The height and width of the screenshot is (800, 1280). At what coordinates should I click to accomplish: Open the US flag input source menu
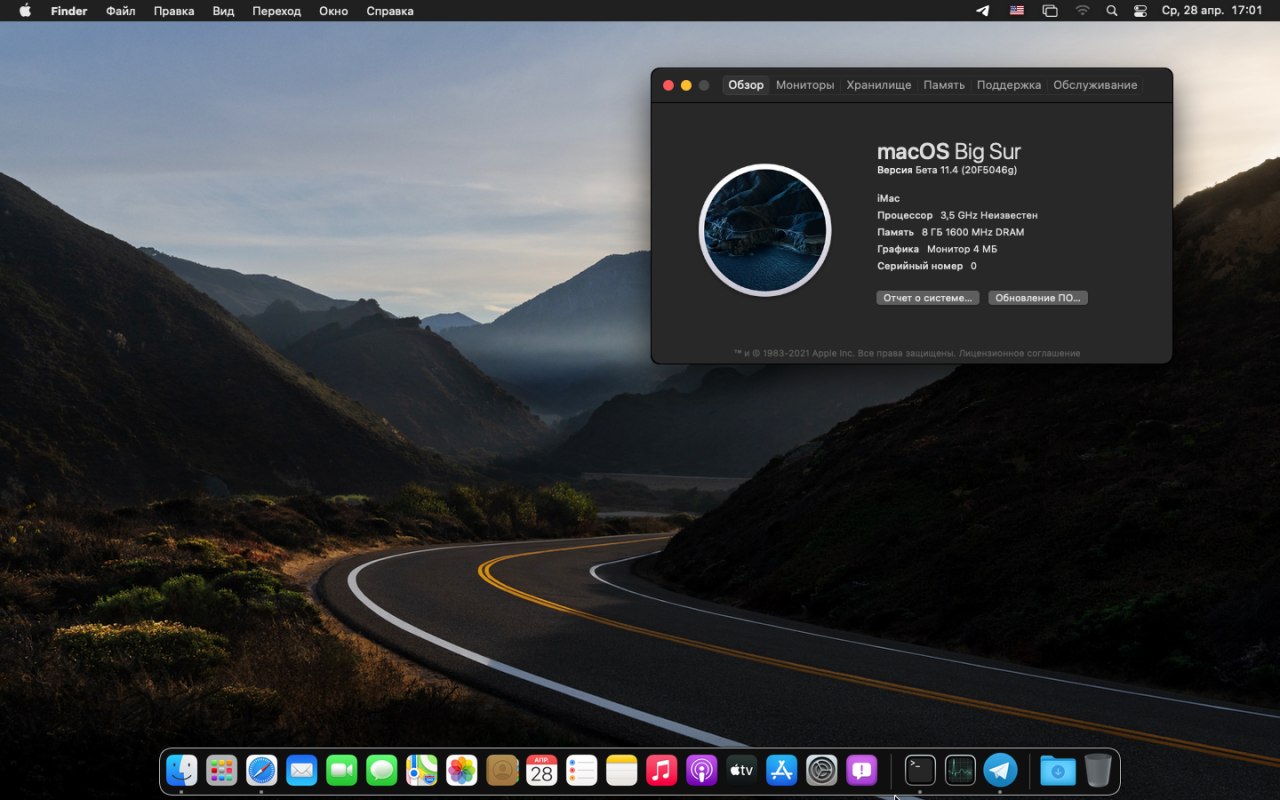coord(1017,11)
